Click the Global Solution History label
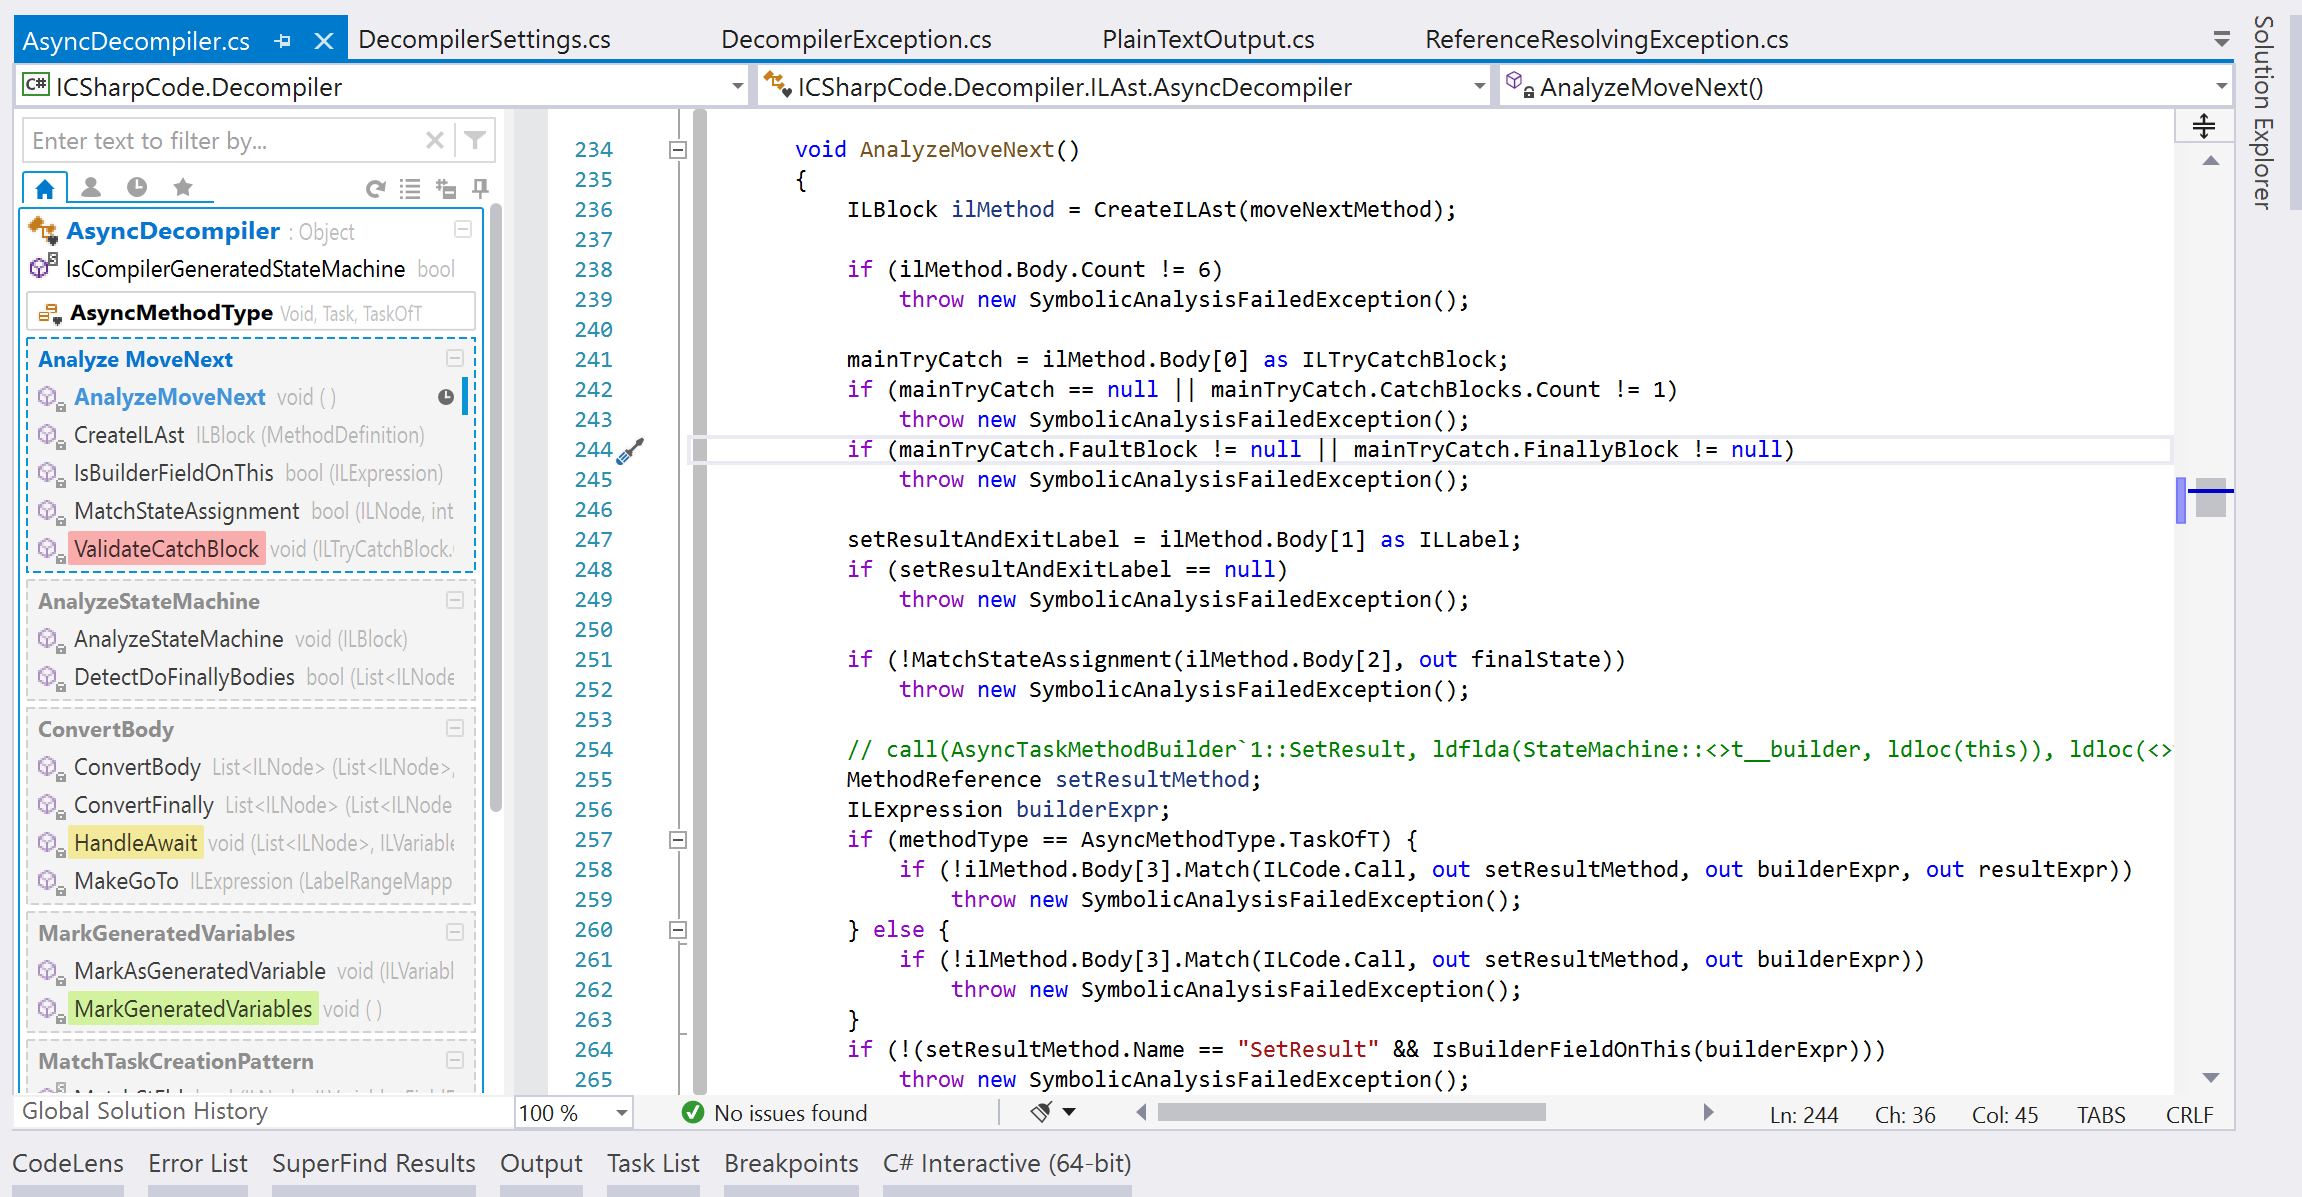 tap(145, 1111)
